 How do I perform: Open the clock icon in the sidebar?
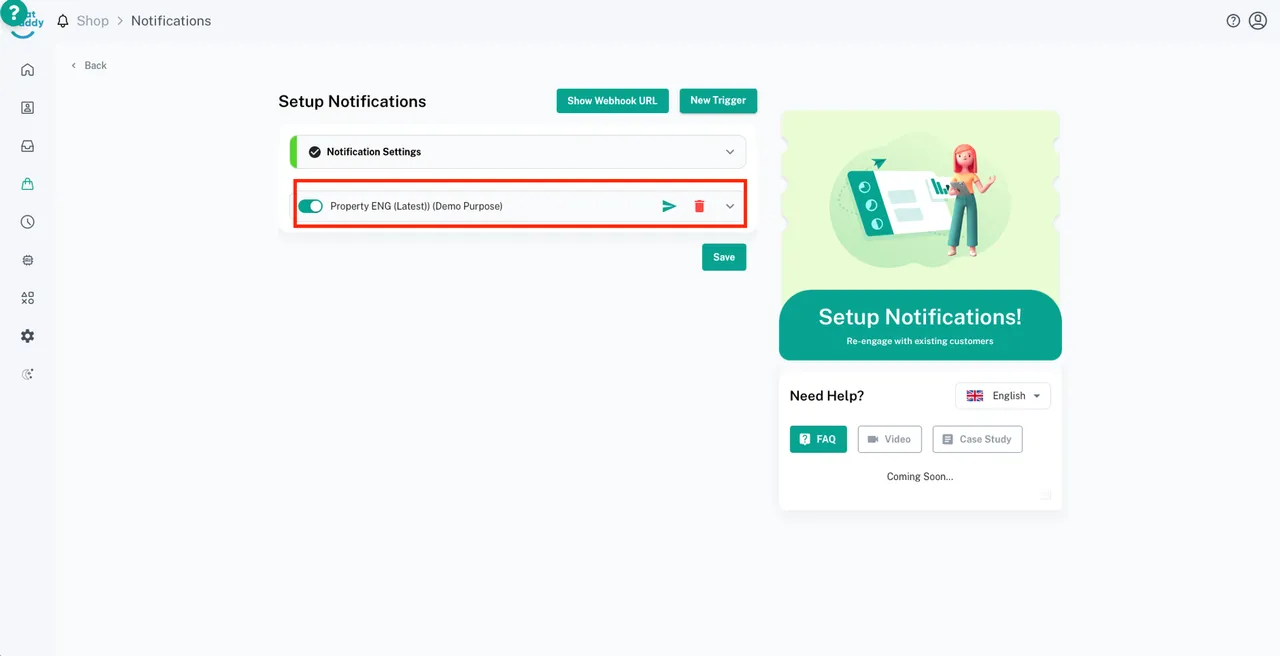tap(27, 222)
